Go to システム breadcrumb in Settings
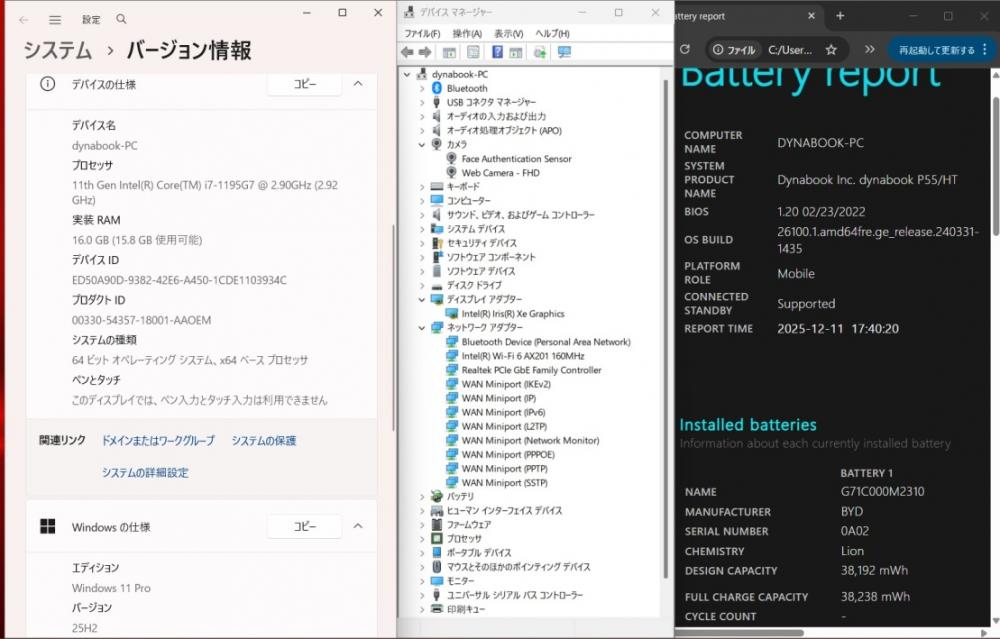Image resolution: width=1000 pixels, height=639 pixels. click(58, 50)
